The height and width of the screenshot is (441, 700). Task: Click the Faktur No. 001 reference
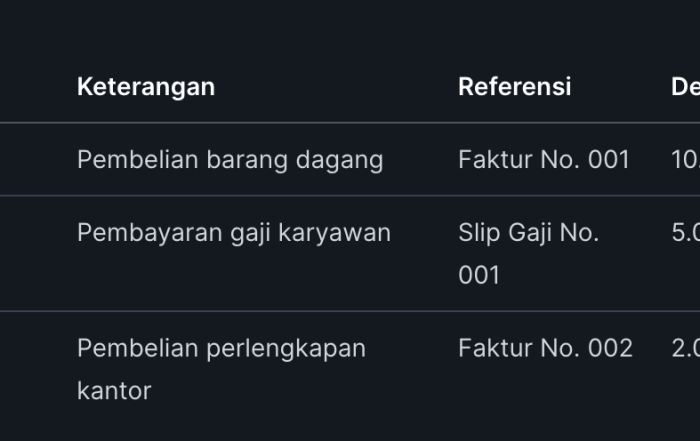point(544,160)
